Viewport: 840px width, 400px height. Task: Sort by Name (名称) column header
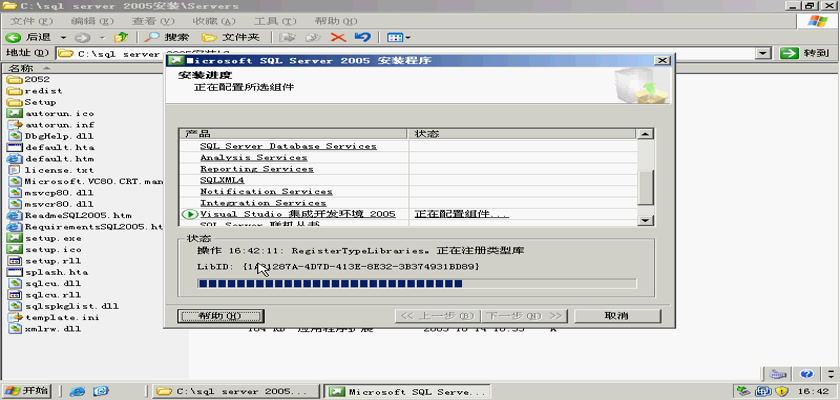[80, 68]
